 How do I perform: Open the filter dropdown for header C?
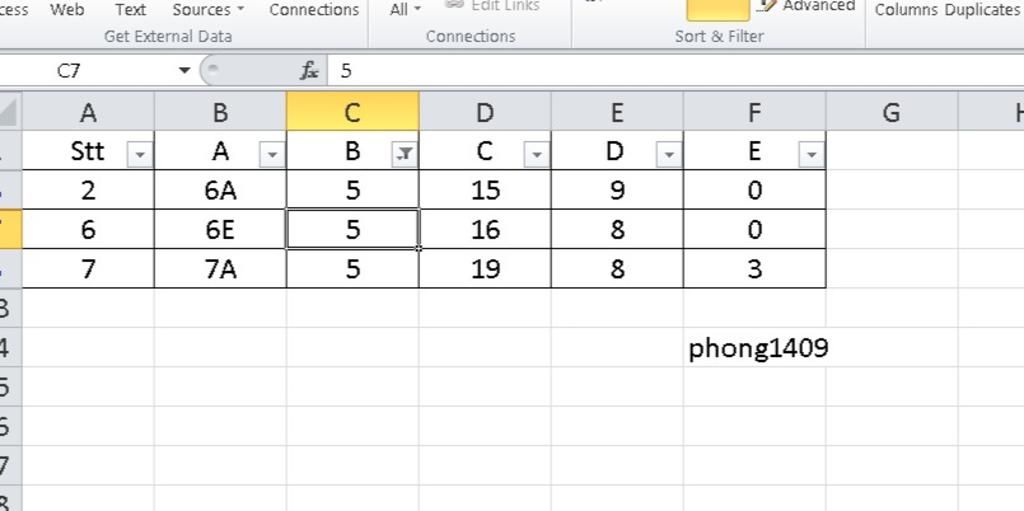pyautogui.click(x=537, y=155)
